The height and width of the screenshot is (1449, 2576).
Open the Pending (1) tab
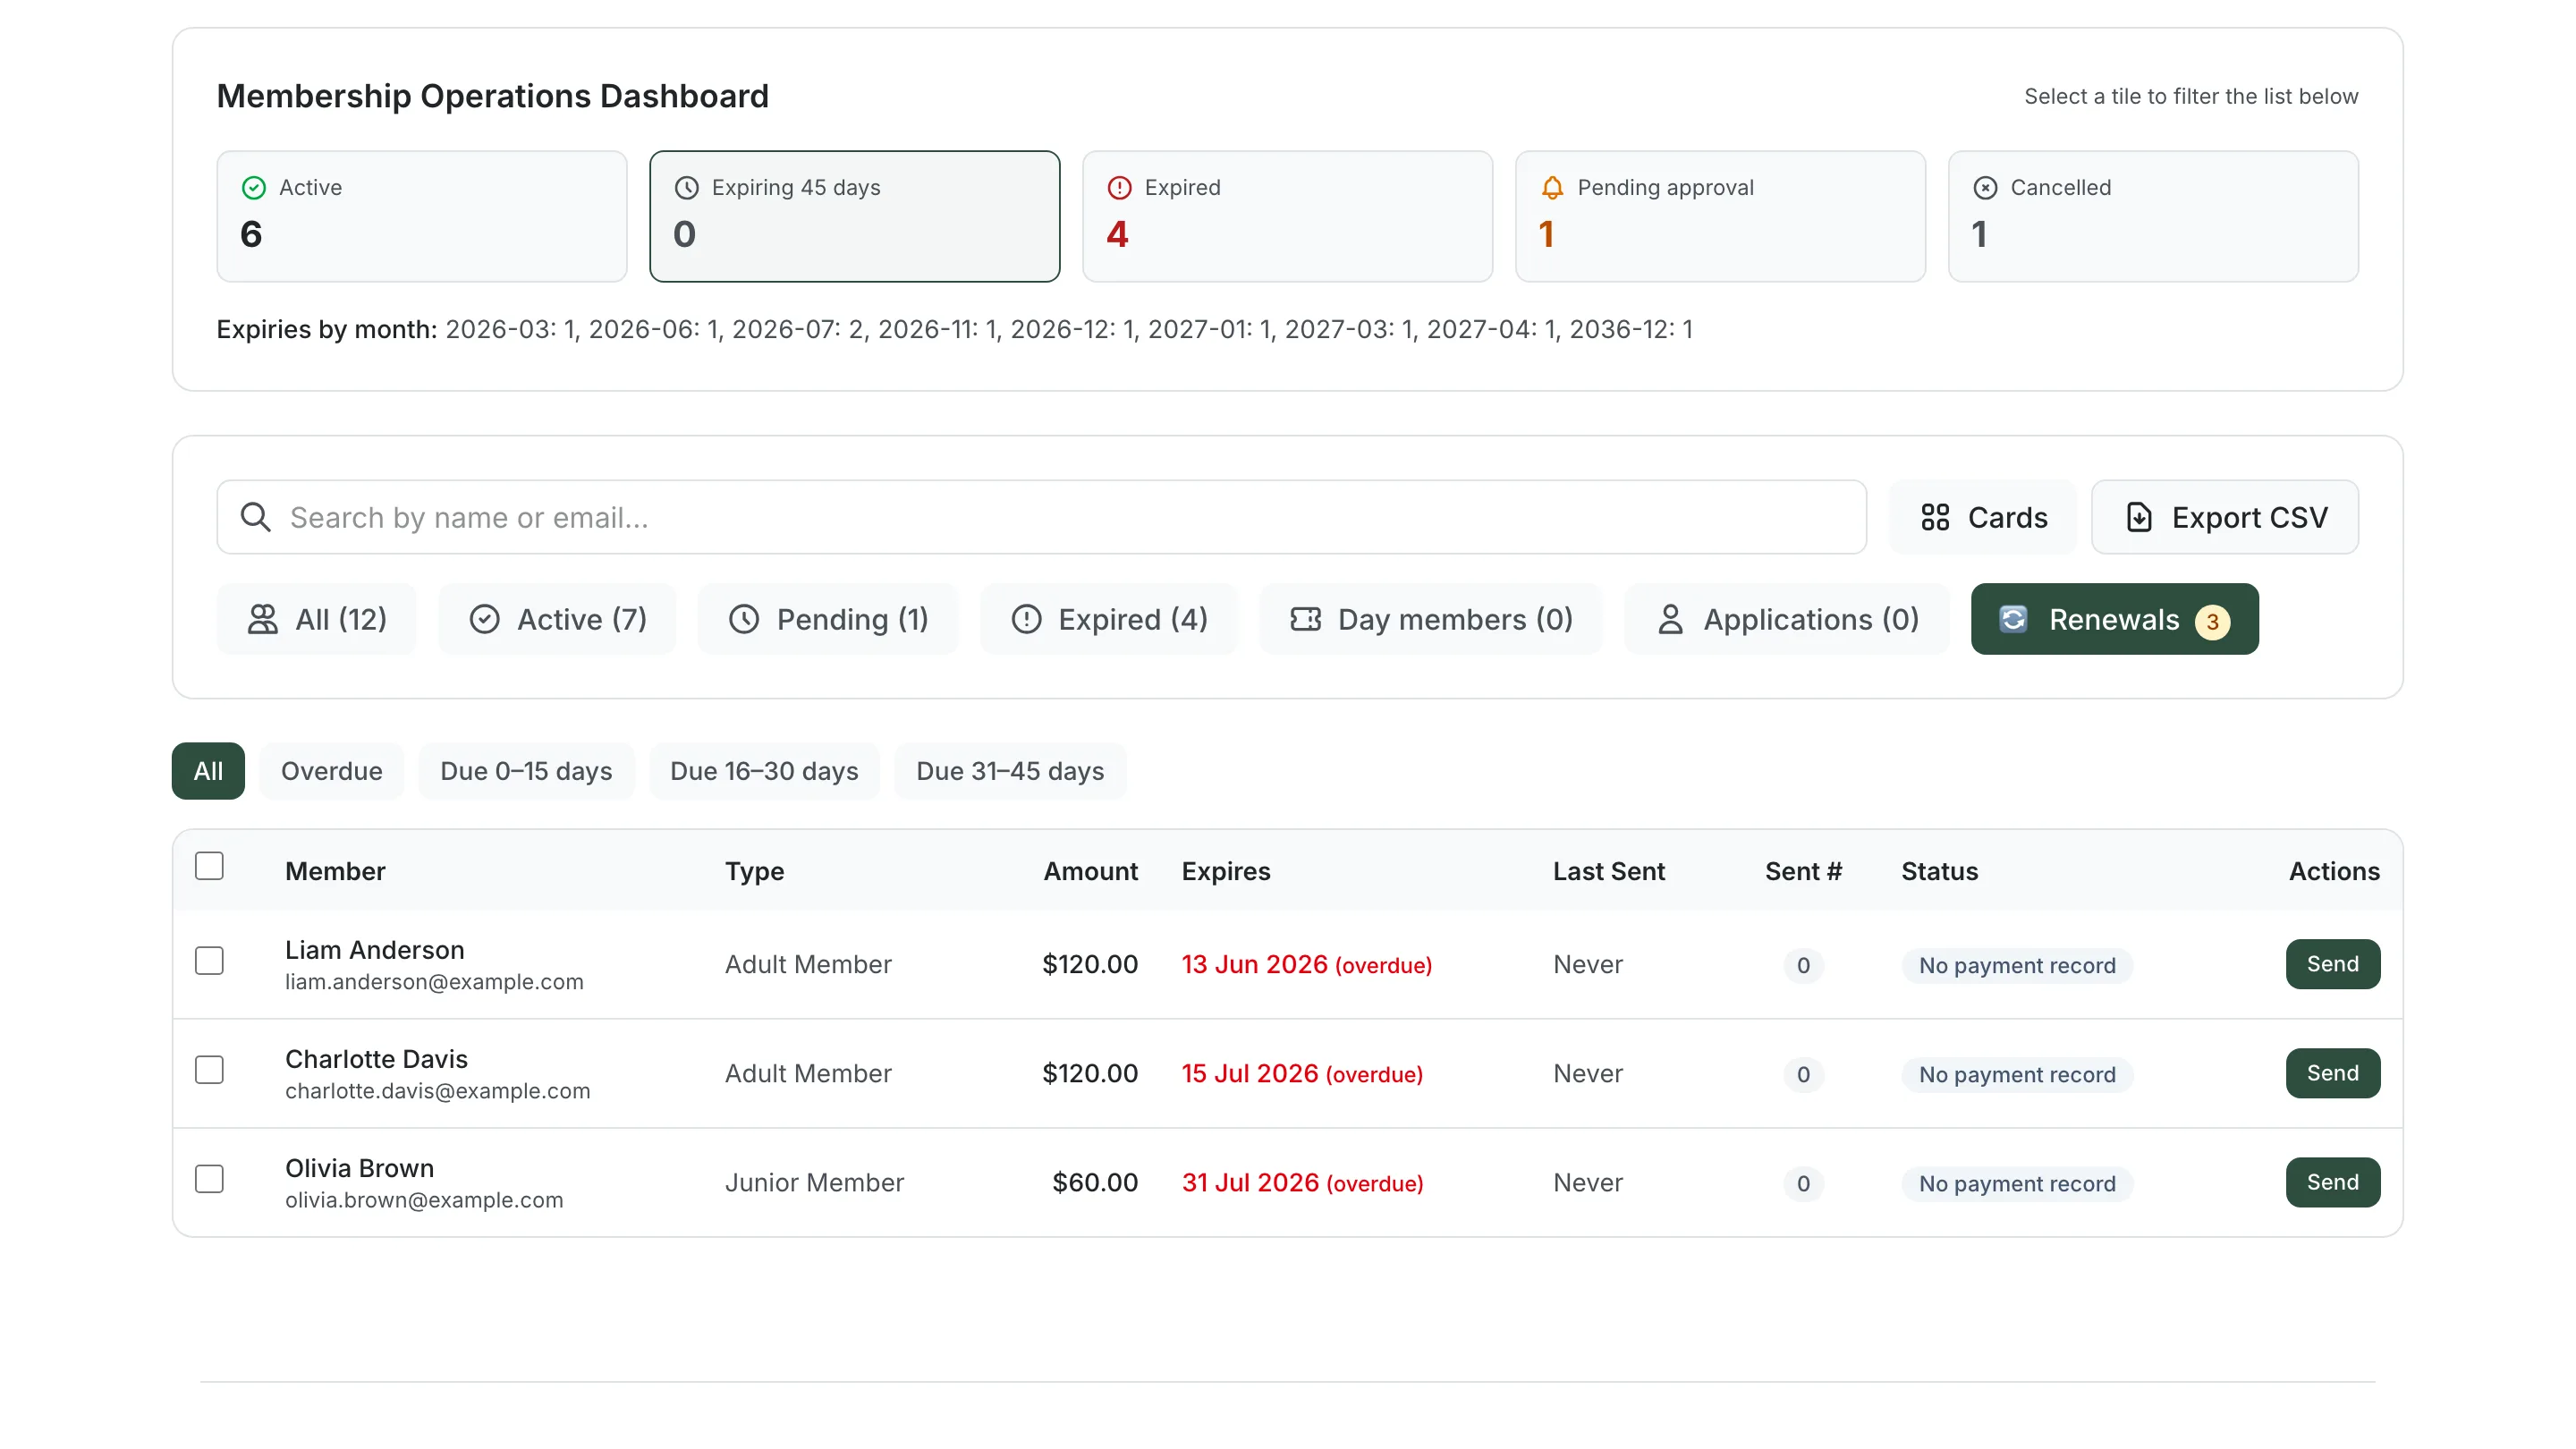[x=828, y=619]
